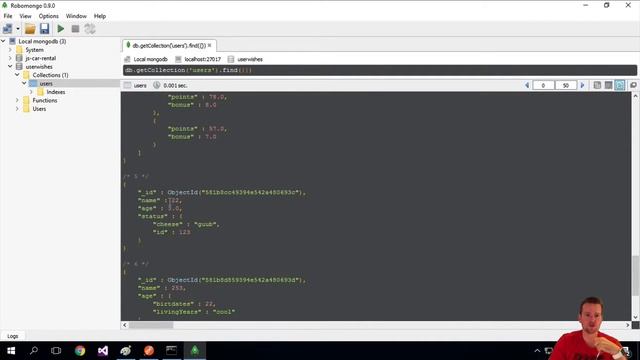The width and height of the screenshot is (640, 360).
Task: Open the Windows Start menu
Action: [11, 351]
